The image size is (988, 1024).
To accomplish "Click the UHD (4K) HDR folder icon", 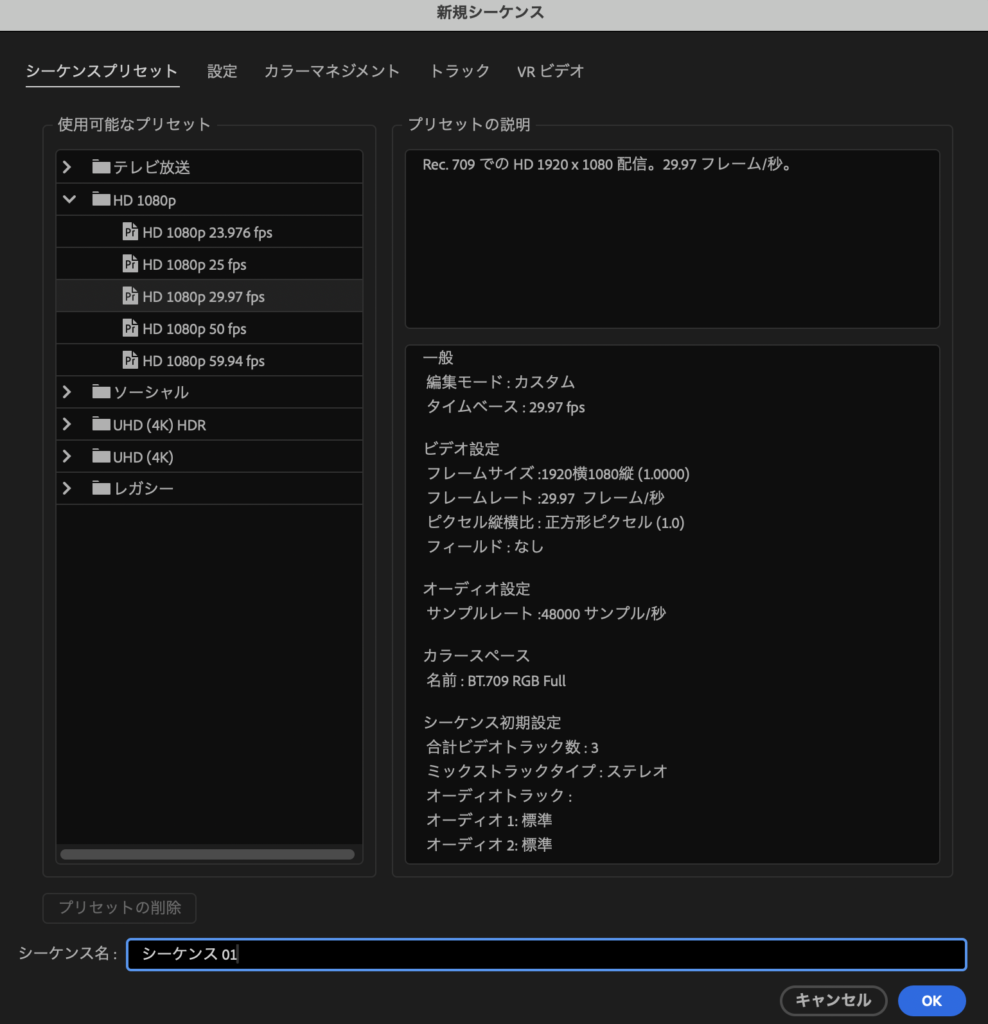I will (x=100, y=424).
